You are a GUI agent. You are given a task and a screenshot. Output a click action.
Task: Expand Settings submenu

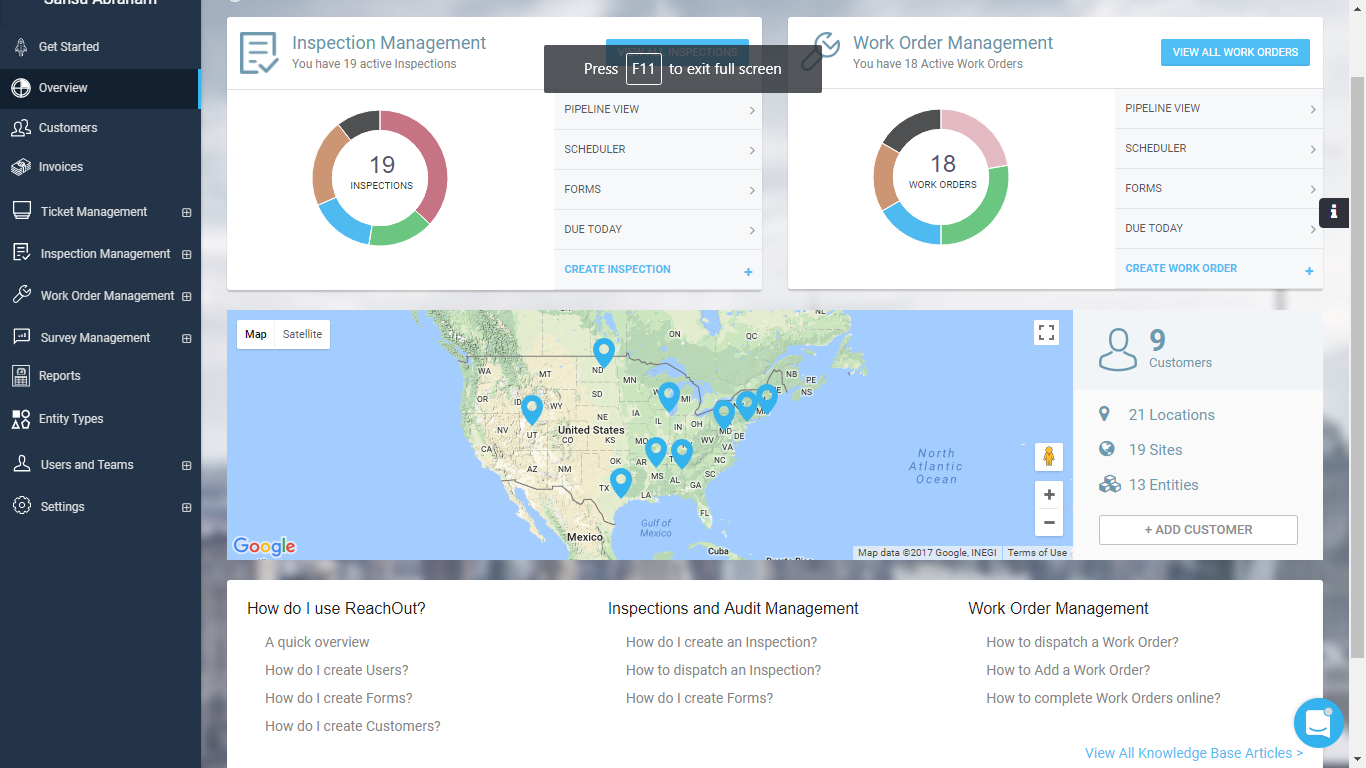[x=186, y=507]
